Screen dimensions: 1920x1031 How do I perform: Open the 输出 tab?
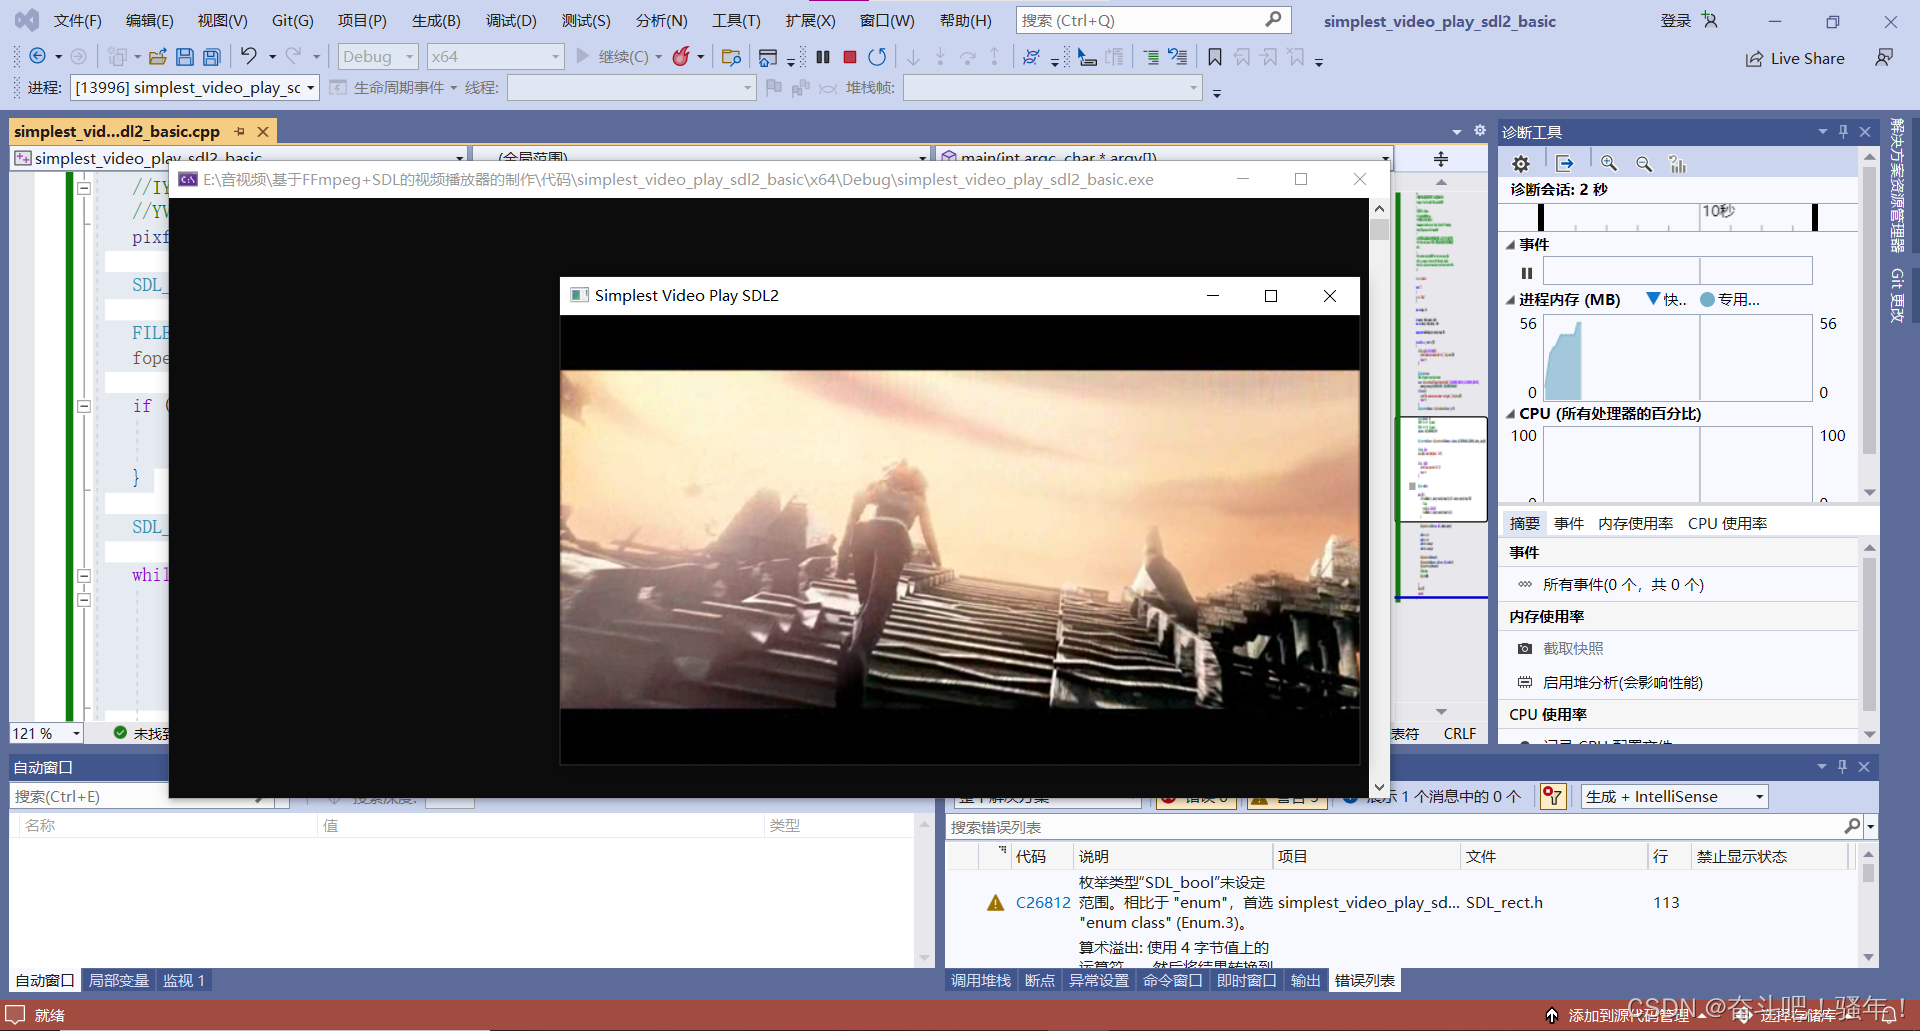click(1305, 980)
